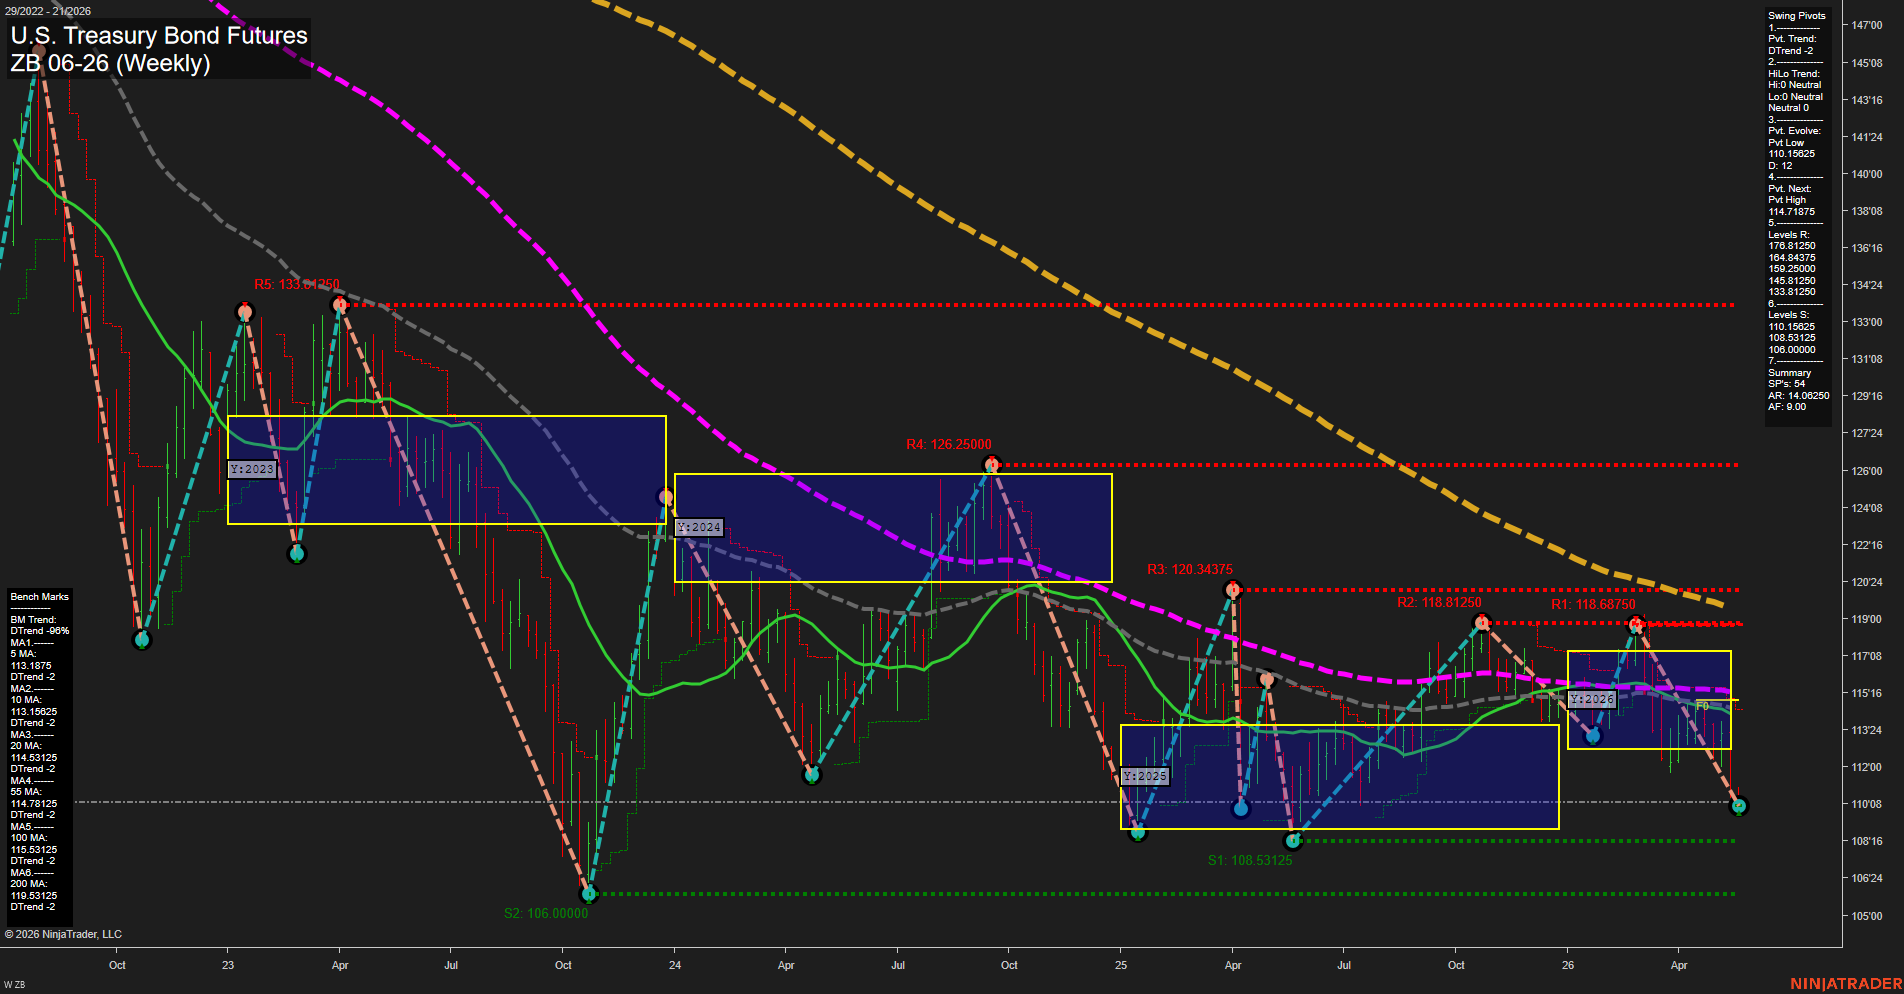The image size is (1904, 994).
Task: Click the ZB 06-26 (Weekly) subtitle
Action: (x=110, y=63)
